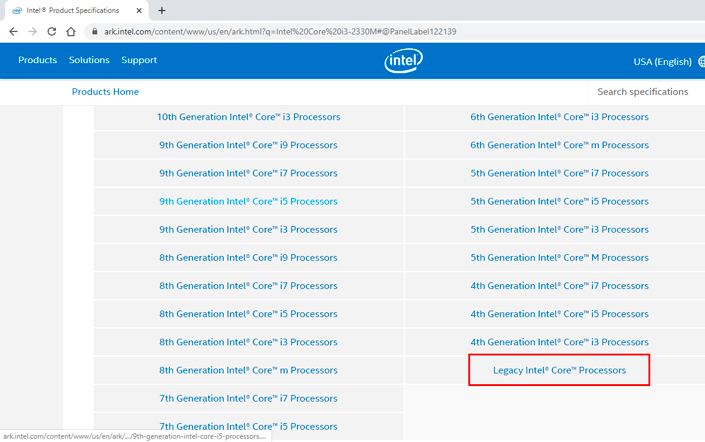Open 8th Generation Core m Processors
Image resolution: width=705 pixels, height=442 pixels.
click(x=248, y=370)
